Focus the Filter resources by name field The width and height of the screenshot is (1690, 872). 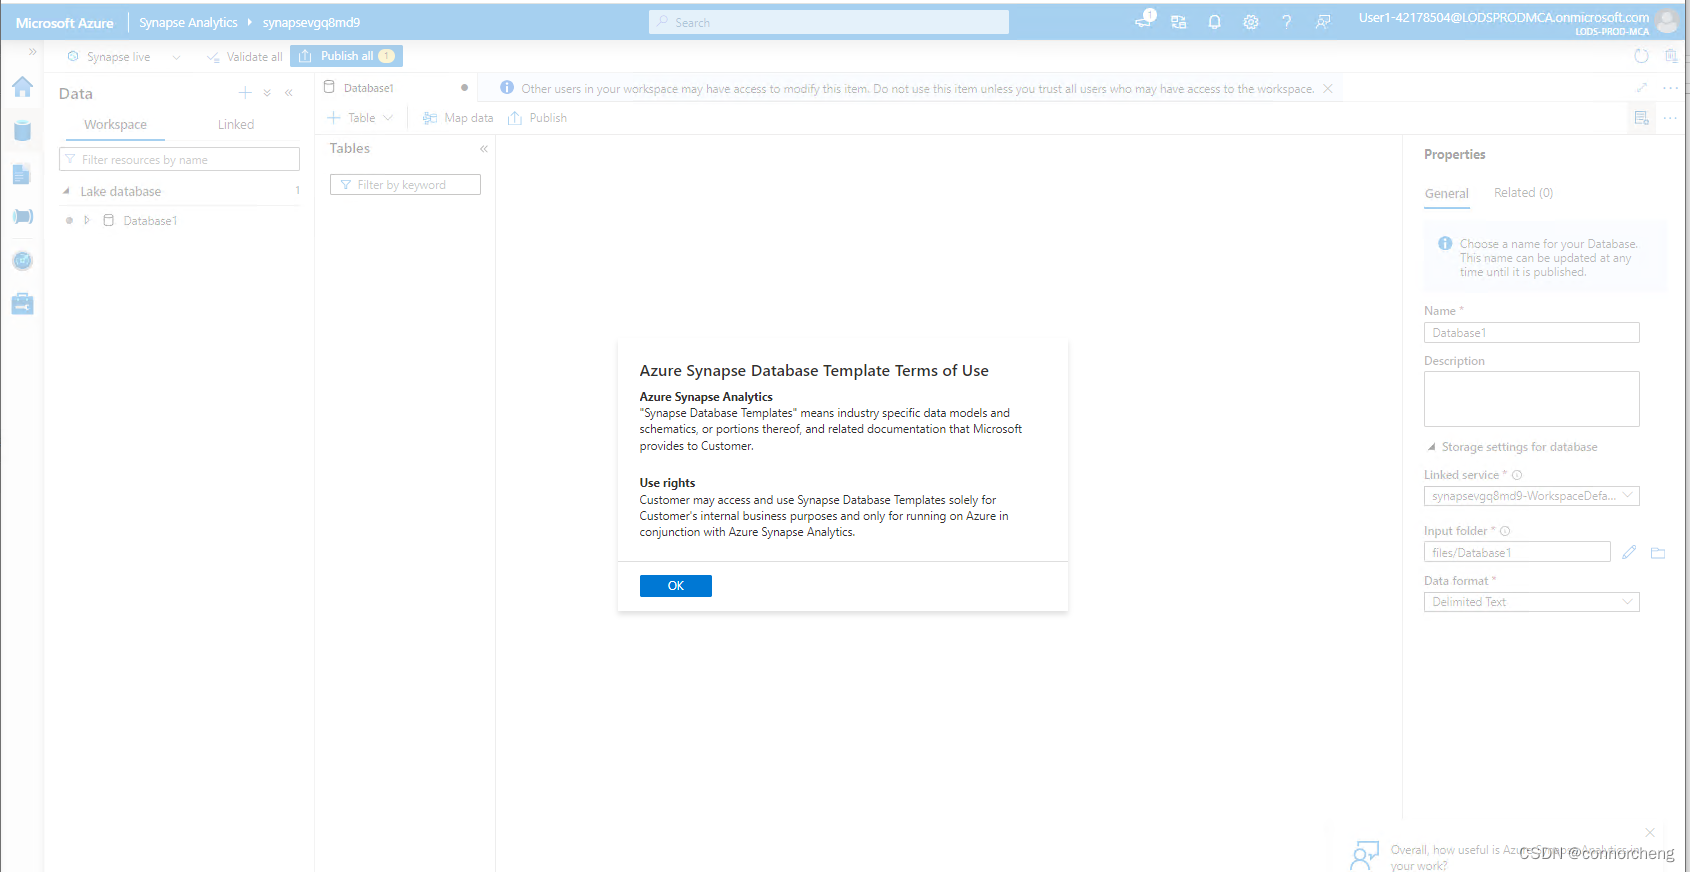180,160
